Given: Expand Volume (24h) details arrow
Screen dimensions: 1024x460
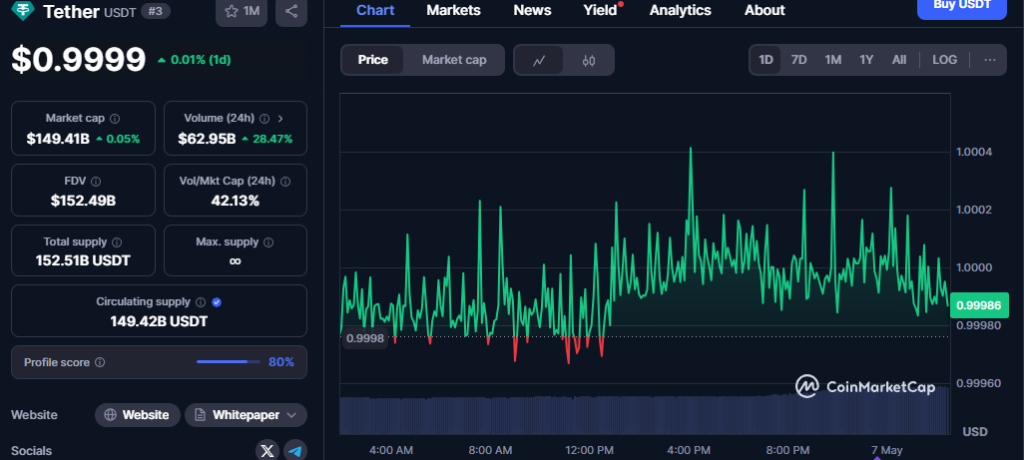Looking at the screenshot, I should (x=281, y=119).
